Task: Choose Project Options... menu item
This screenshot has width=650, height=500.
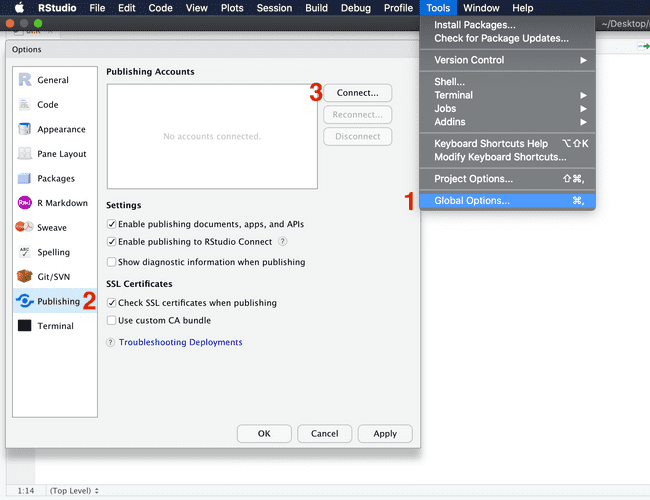Action: [507, 179]
